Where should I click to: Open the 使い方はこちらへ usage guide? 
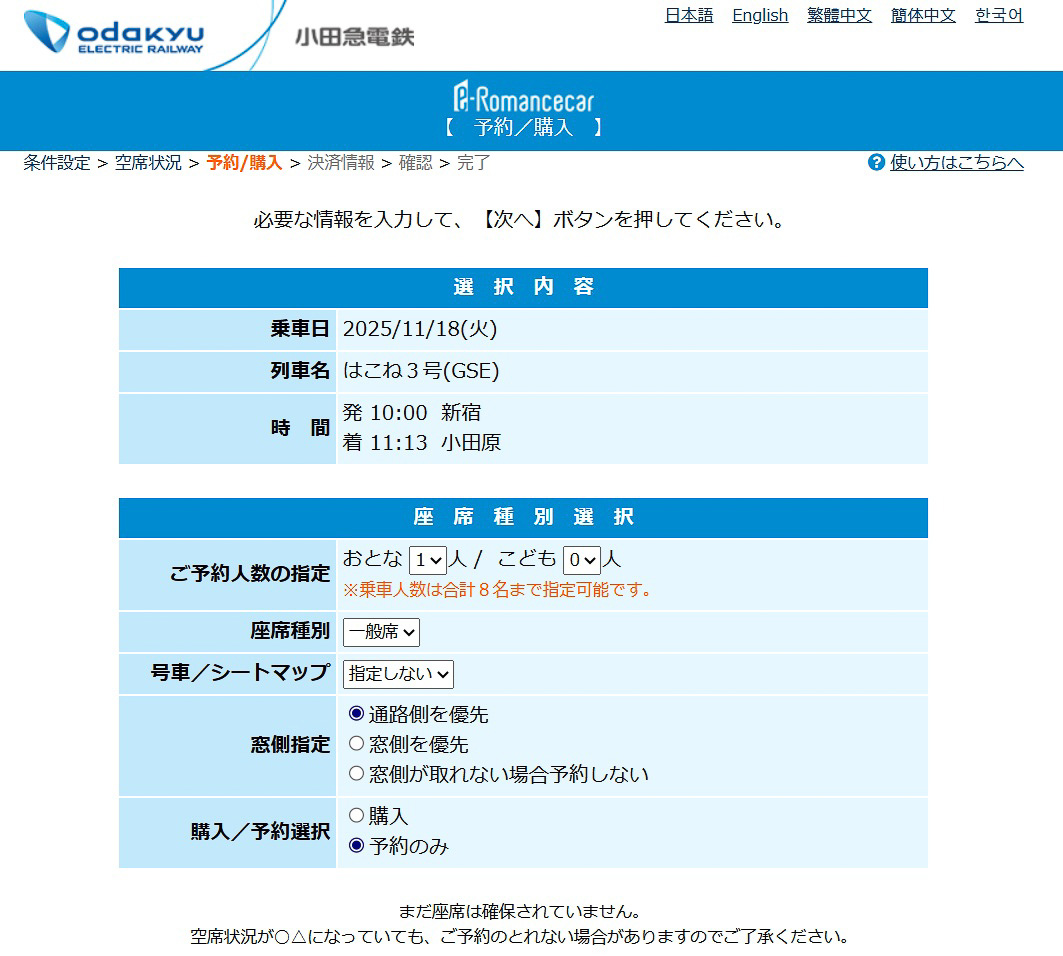pyautogui.click(x=957, y=163)
